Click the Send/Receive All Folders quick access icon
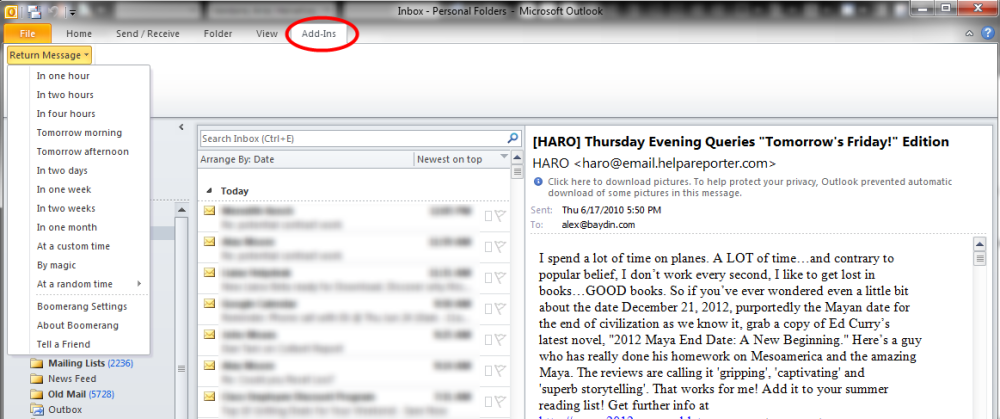Image resolution: width=1000 pixels, height=419 pixels. pyautogui.click(x=34, y=11)
